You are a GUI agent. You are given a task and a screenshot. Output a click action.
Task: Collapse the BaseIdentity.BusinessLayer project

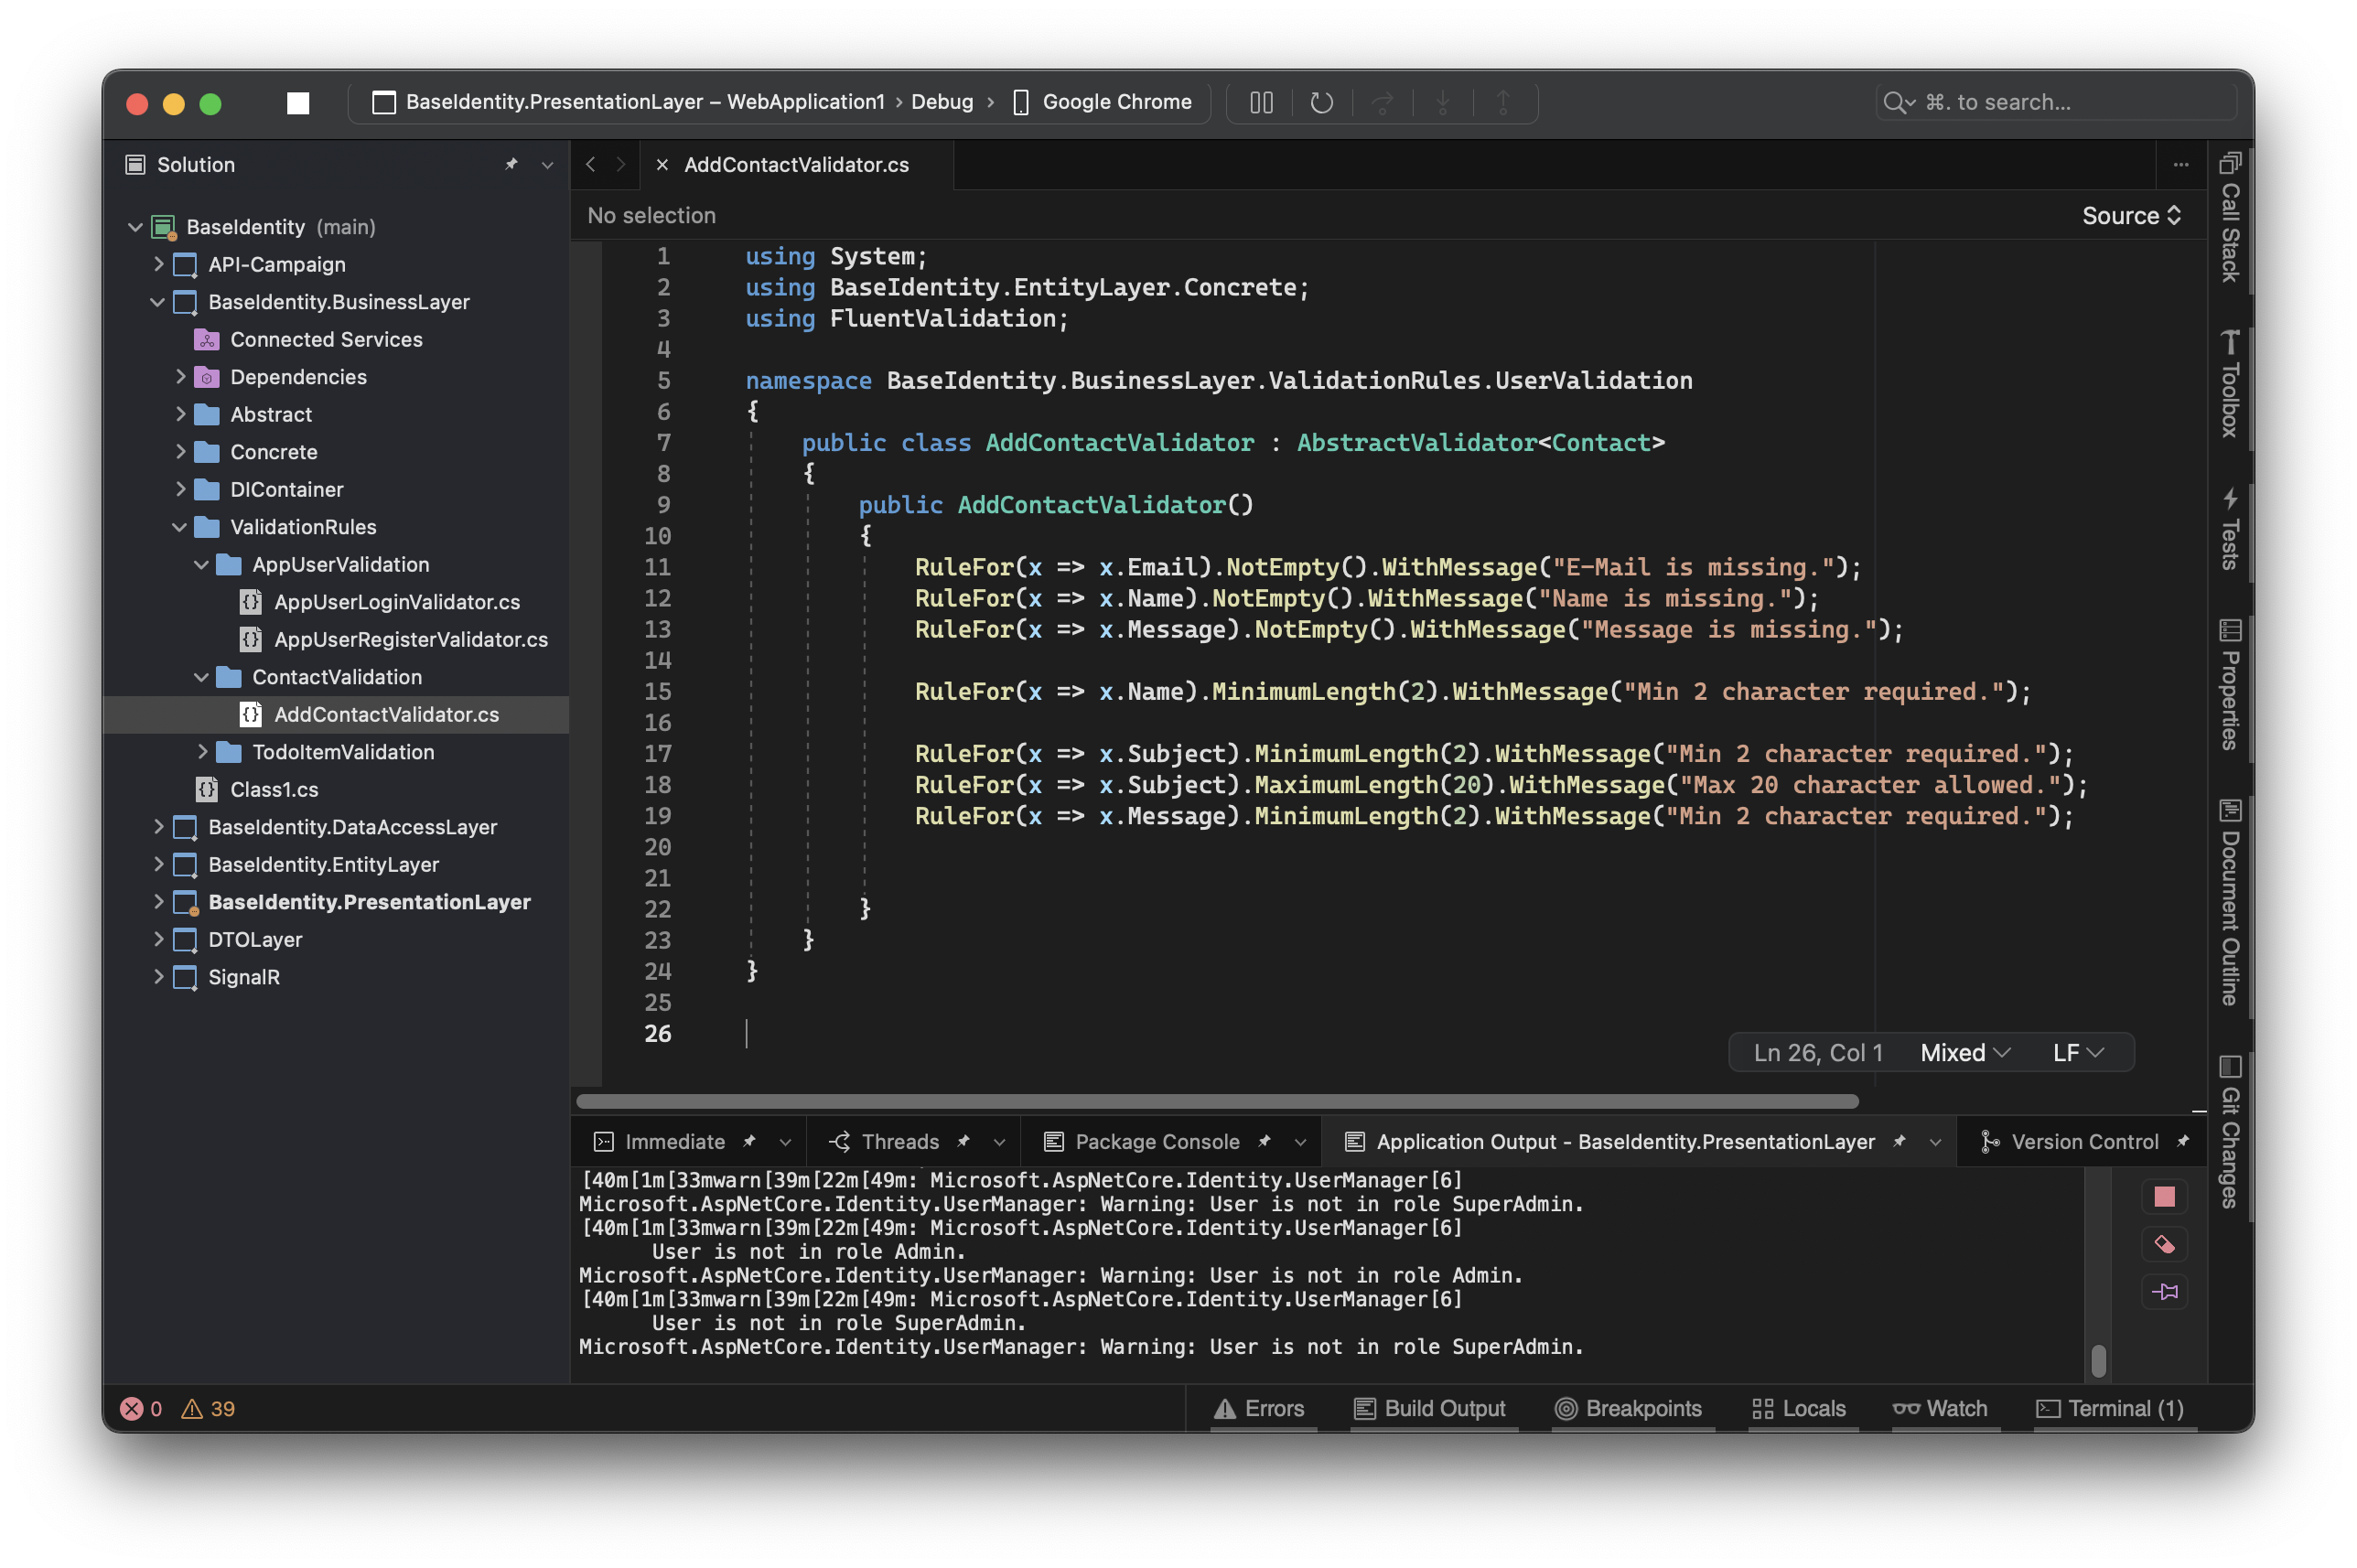click(x=158, y=302)
